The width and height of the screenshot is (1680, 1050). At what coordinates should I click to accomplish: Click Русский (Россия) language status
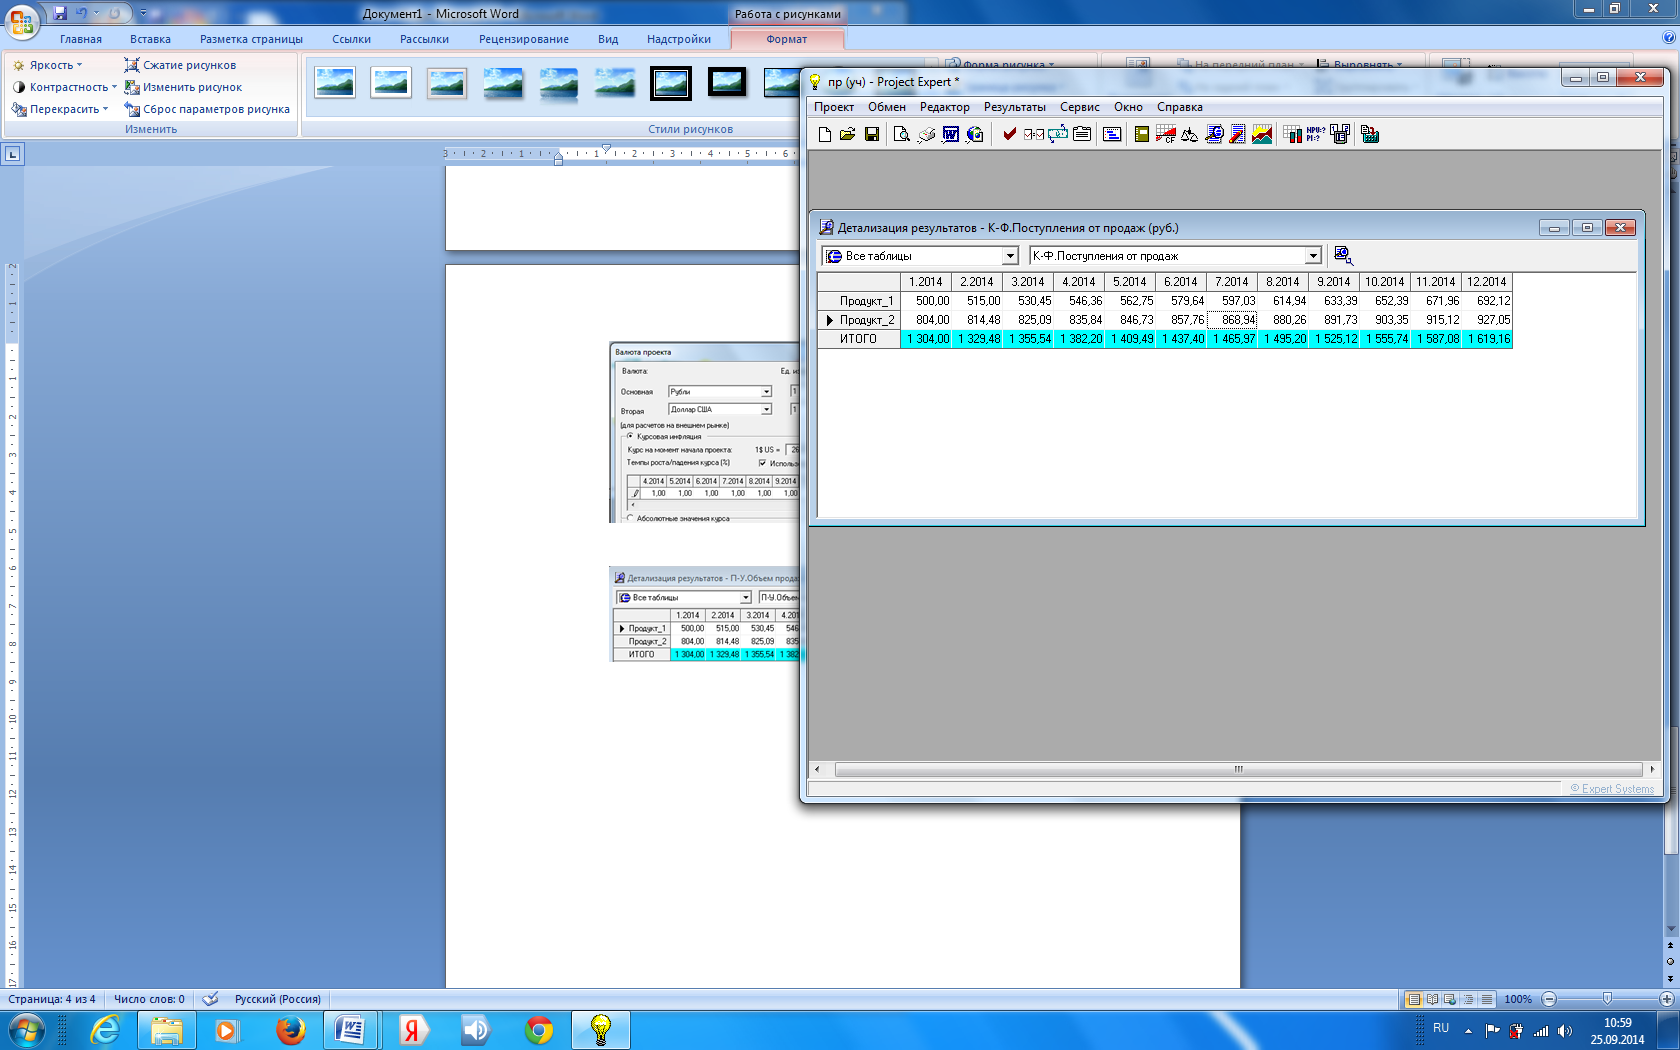point(277,999)
